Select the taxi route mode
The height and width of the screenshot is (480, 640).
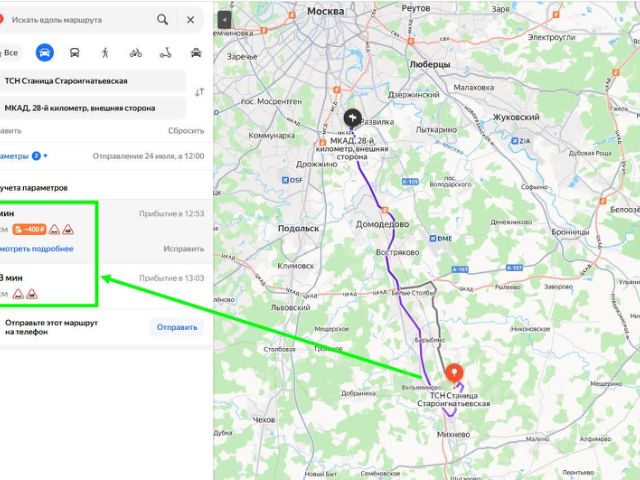[196, 53]
